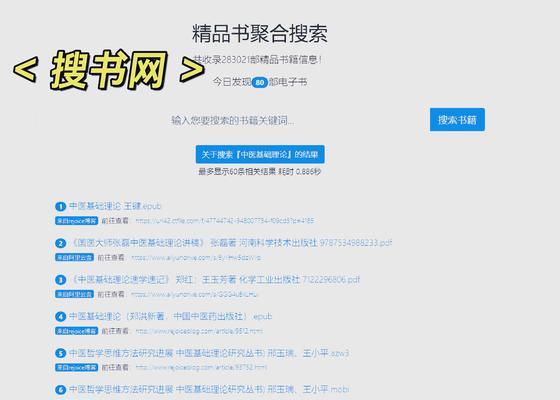560x400 pixels.
Task: Click number badge 2 beside 张磊 pdf result
Action: (x=60, y=243)
